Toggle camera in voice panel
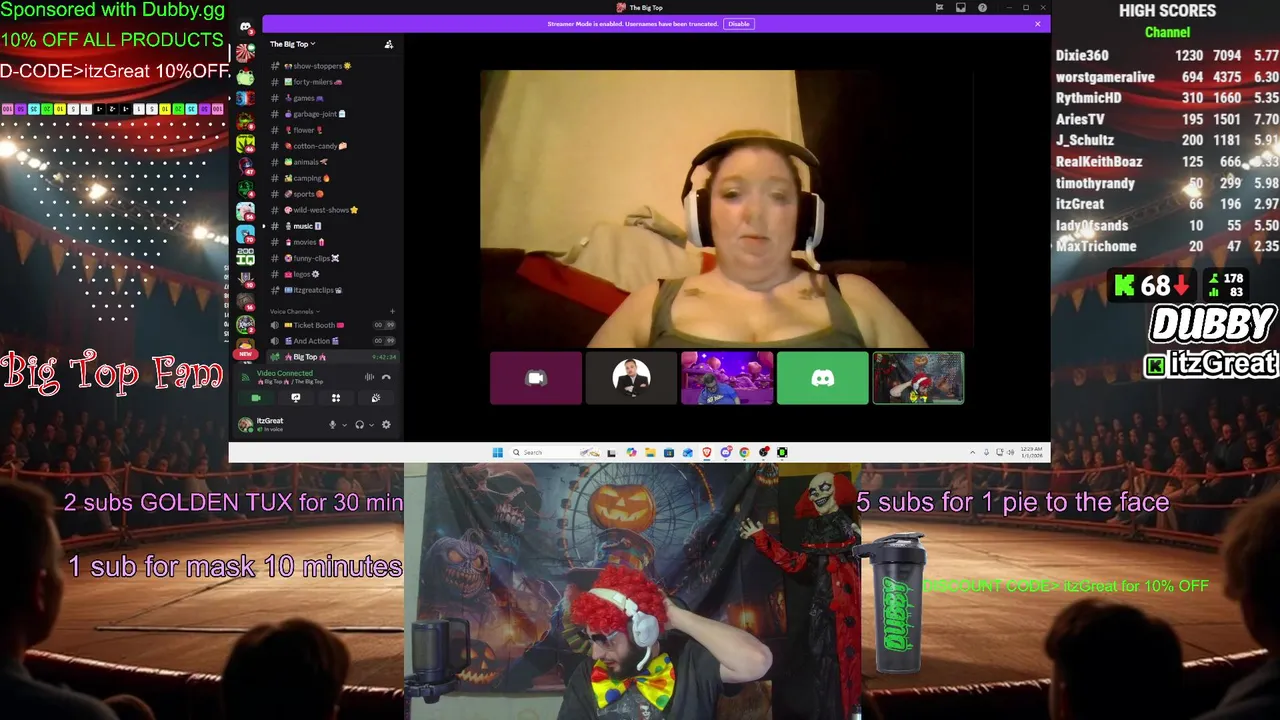 [256, 398]
